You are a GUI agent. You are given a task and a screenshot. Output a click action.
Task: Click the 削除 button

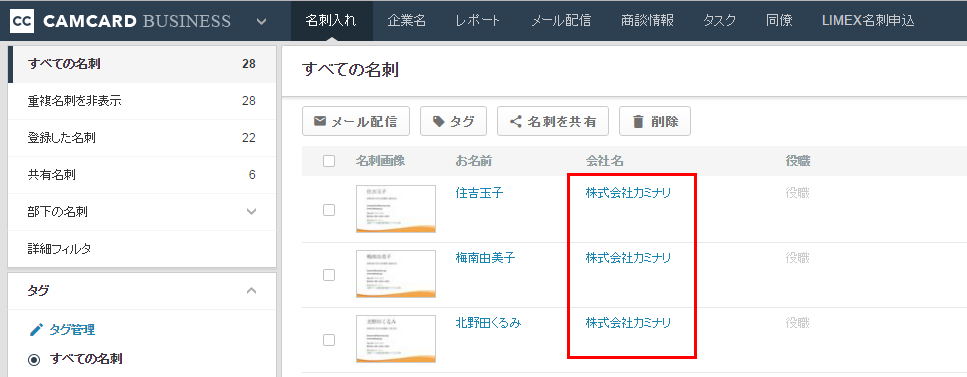coord(655,122)
